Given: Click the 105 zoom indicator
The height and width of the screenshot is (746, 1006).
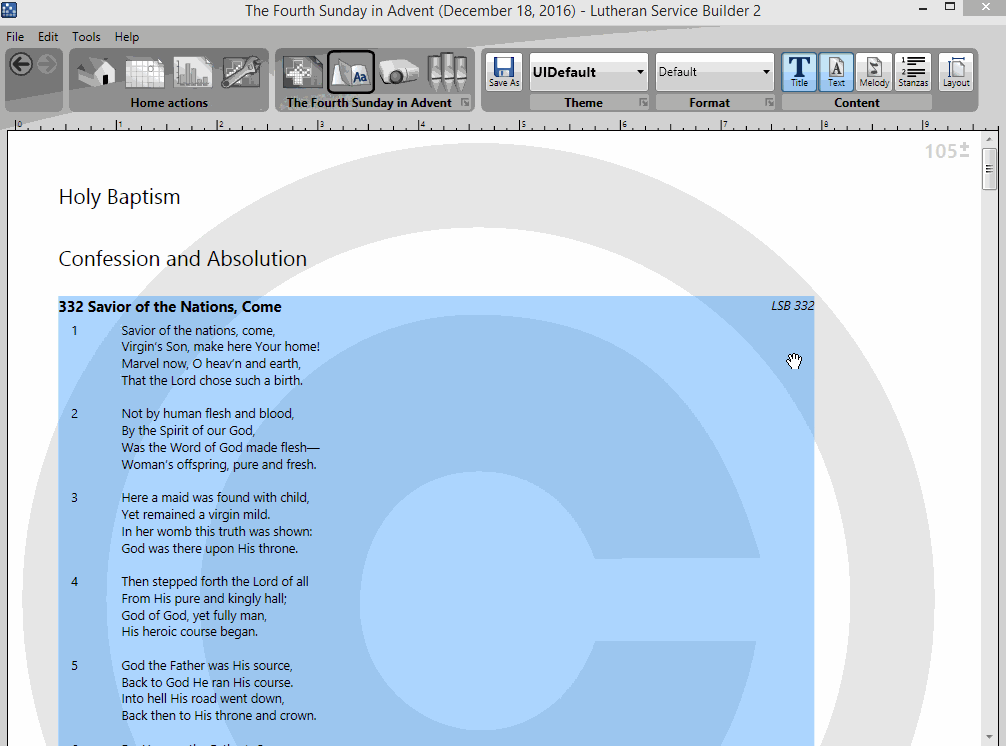Looking at the screenshot, I should tap(947, 151).
